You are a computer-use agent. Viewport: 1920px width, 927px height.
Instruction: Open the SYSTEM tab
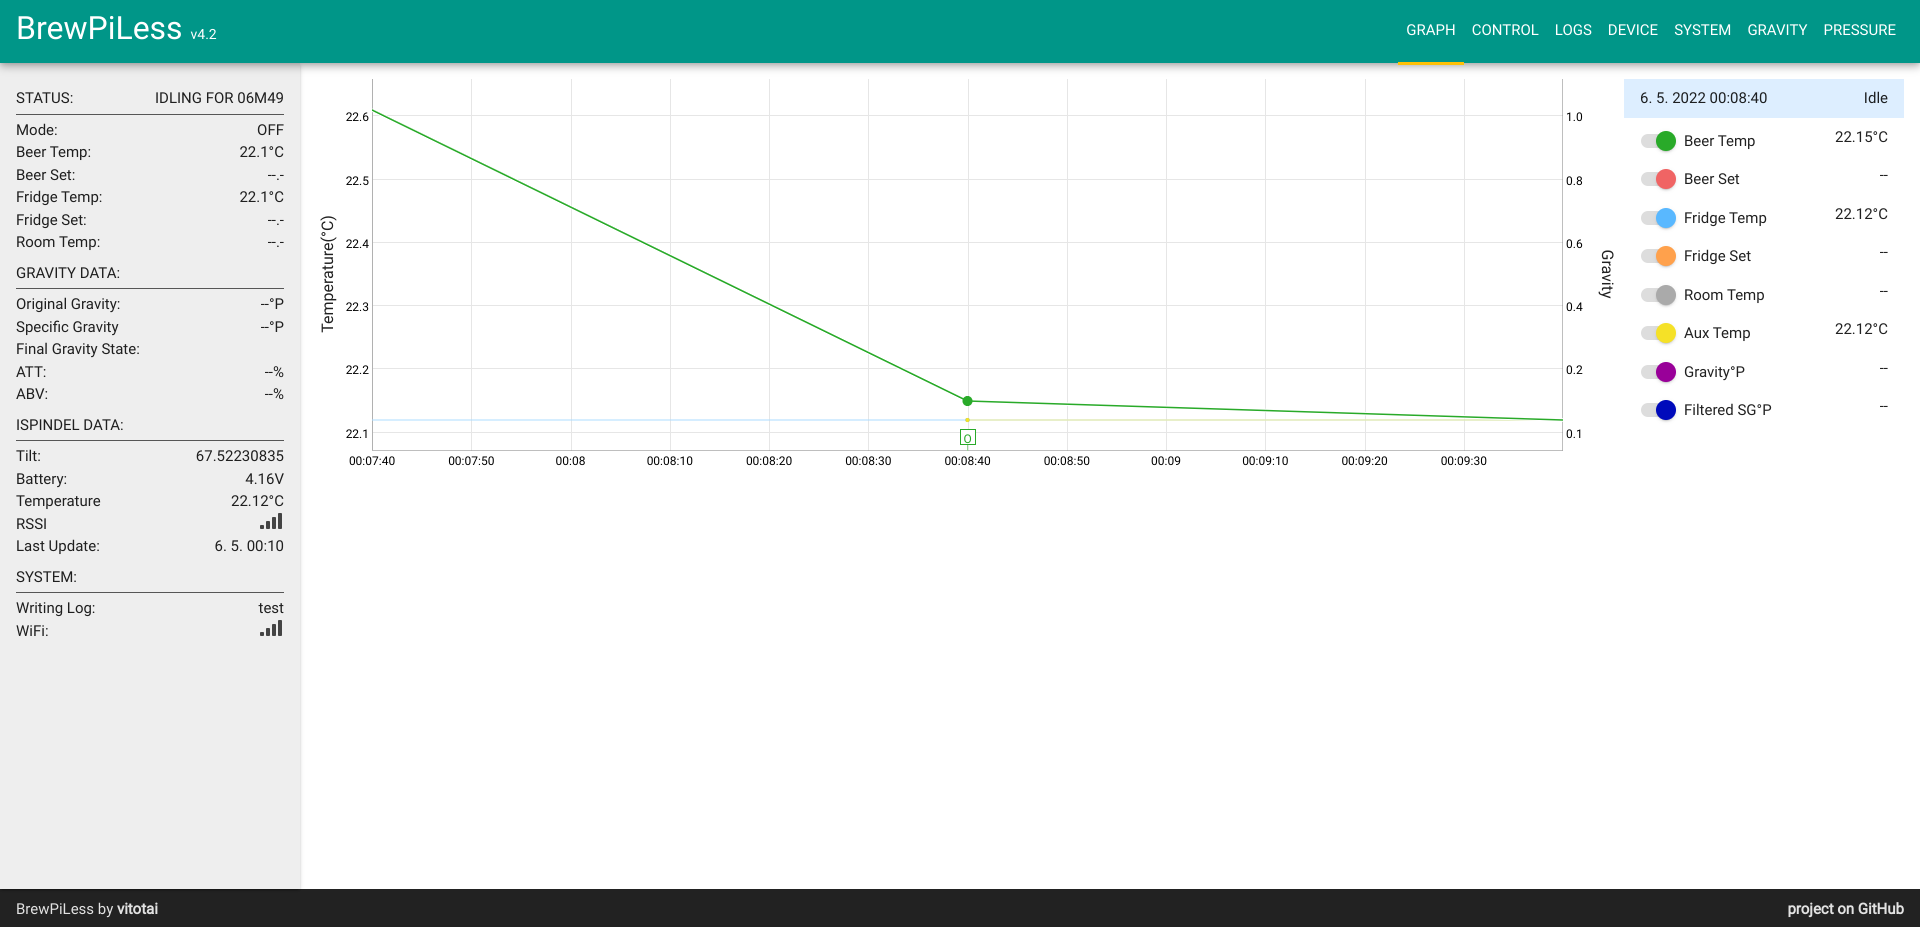(1702, 30)
